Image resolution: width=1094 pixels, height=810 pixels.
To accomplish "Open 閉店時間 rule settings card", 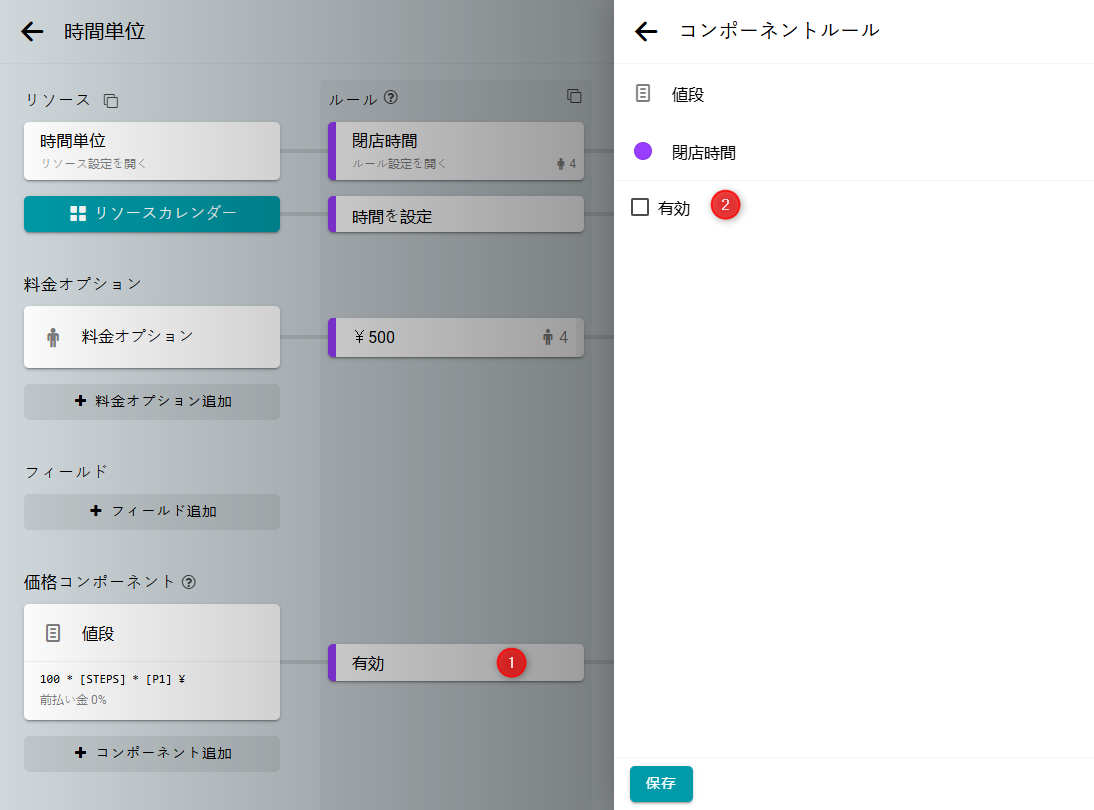I will [x=456, y=150].
